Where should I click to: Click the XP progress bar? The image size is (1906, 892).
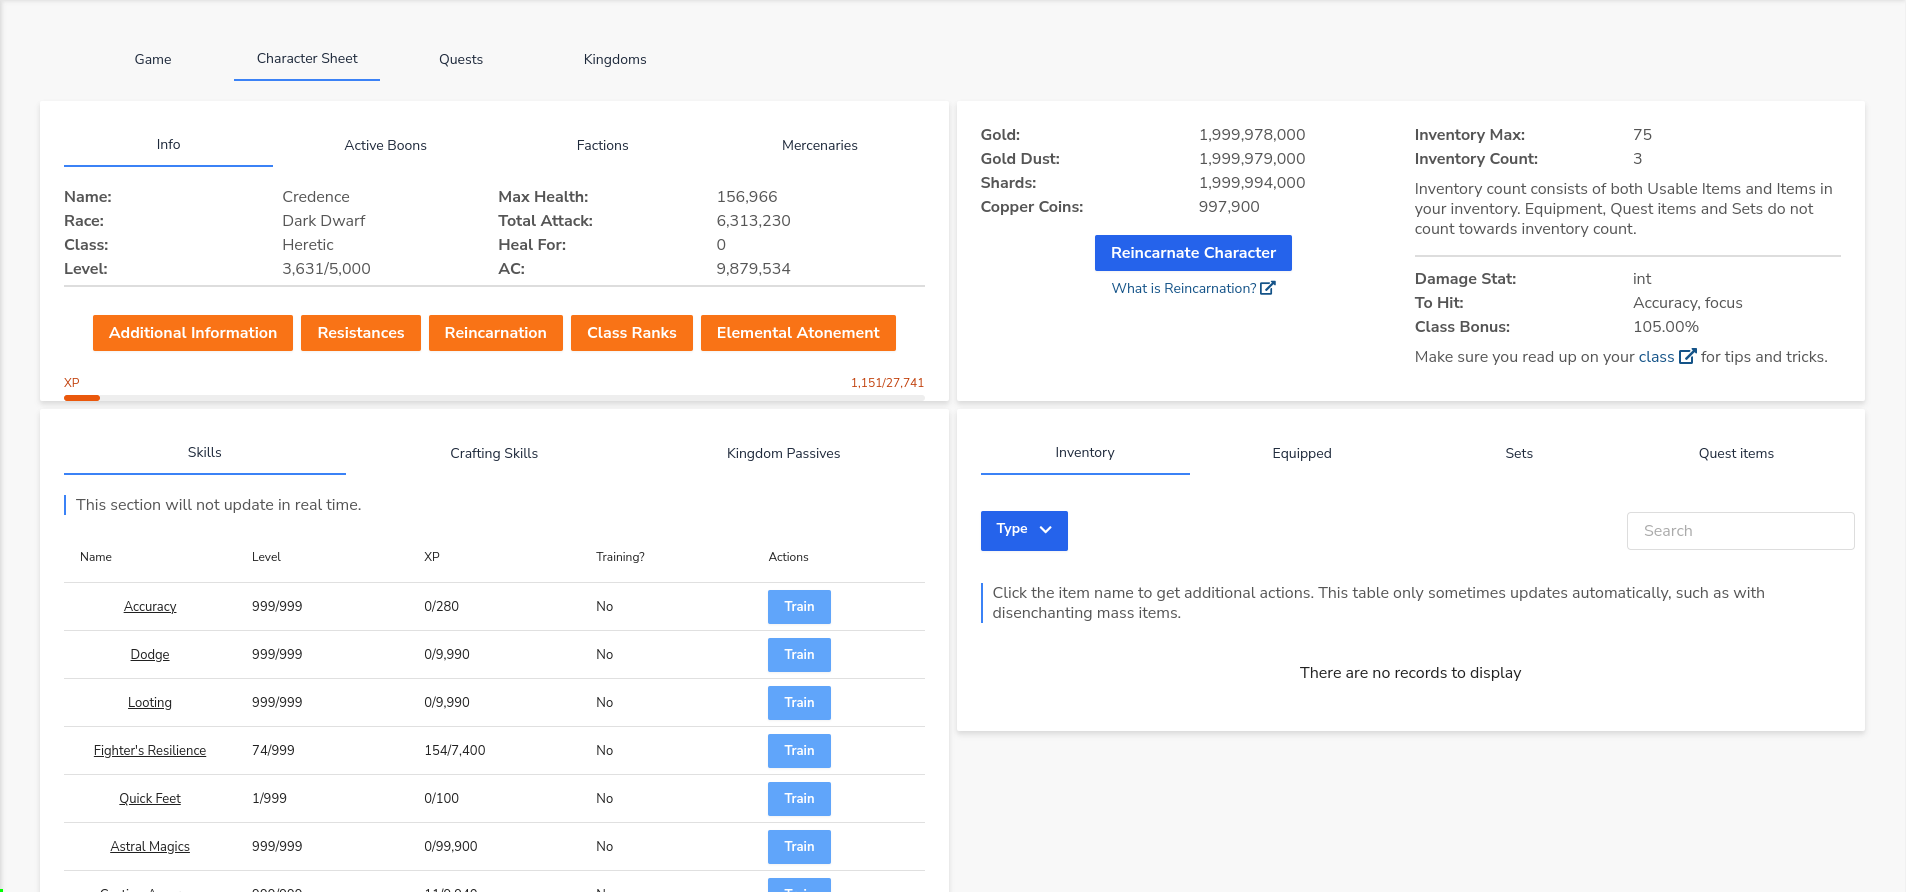click(x=494, y=398)
